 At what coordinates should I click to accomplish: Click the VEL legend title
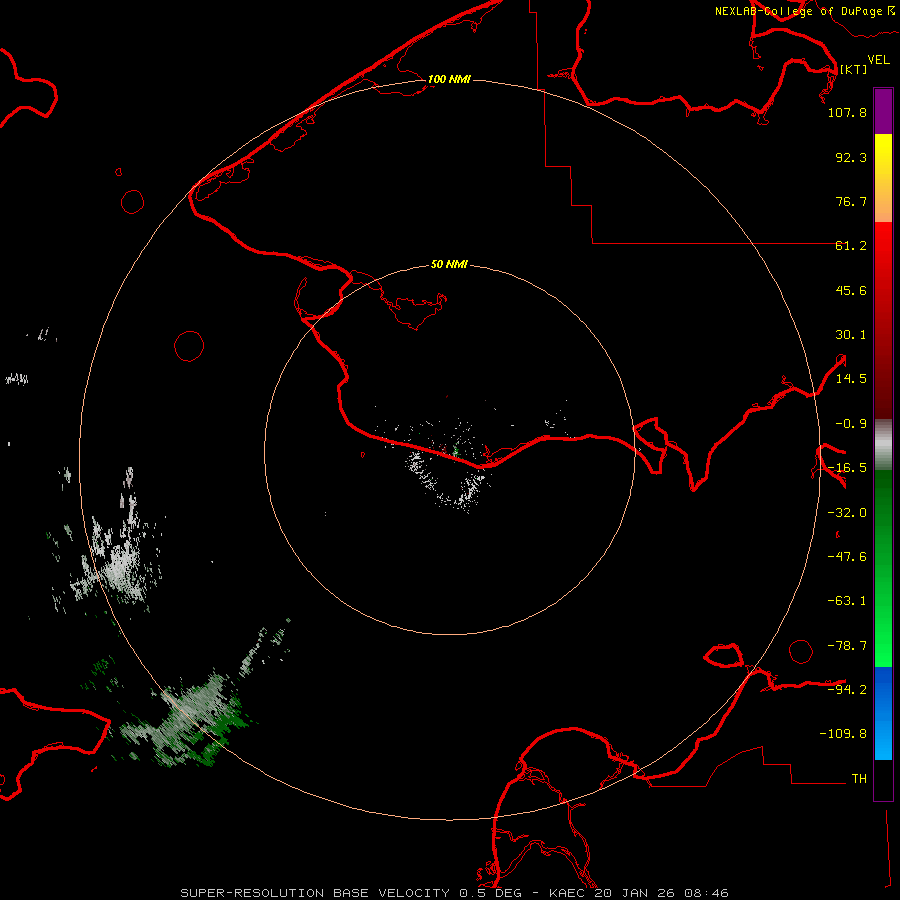point(878,60)
